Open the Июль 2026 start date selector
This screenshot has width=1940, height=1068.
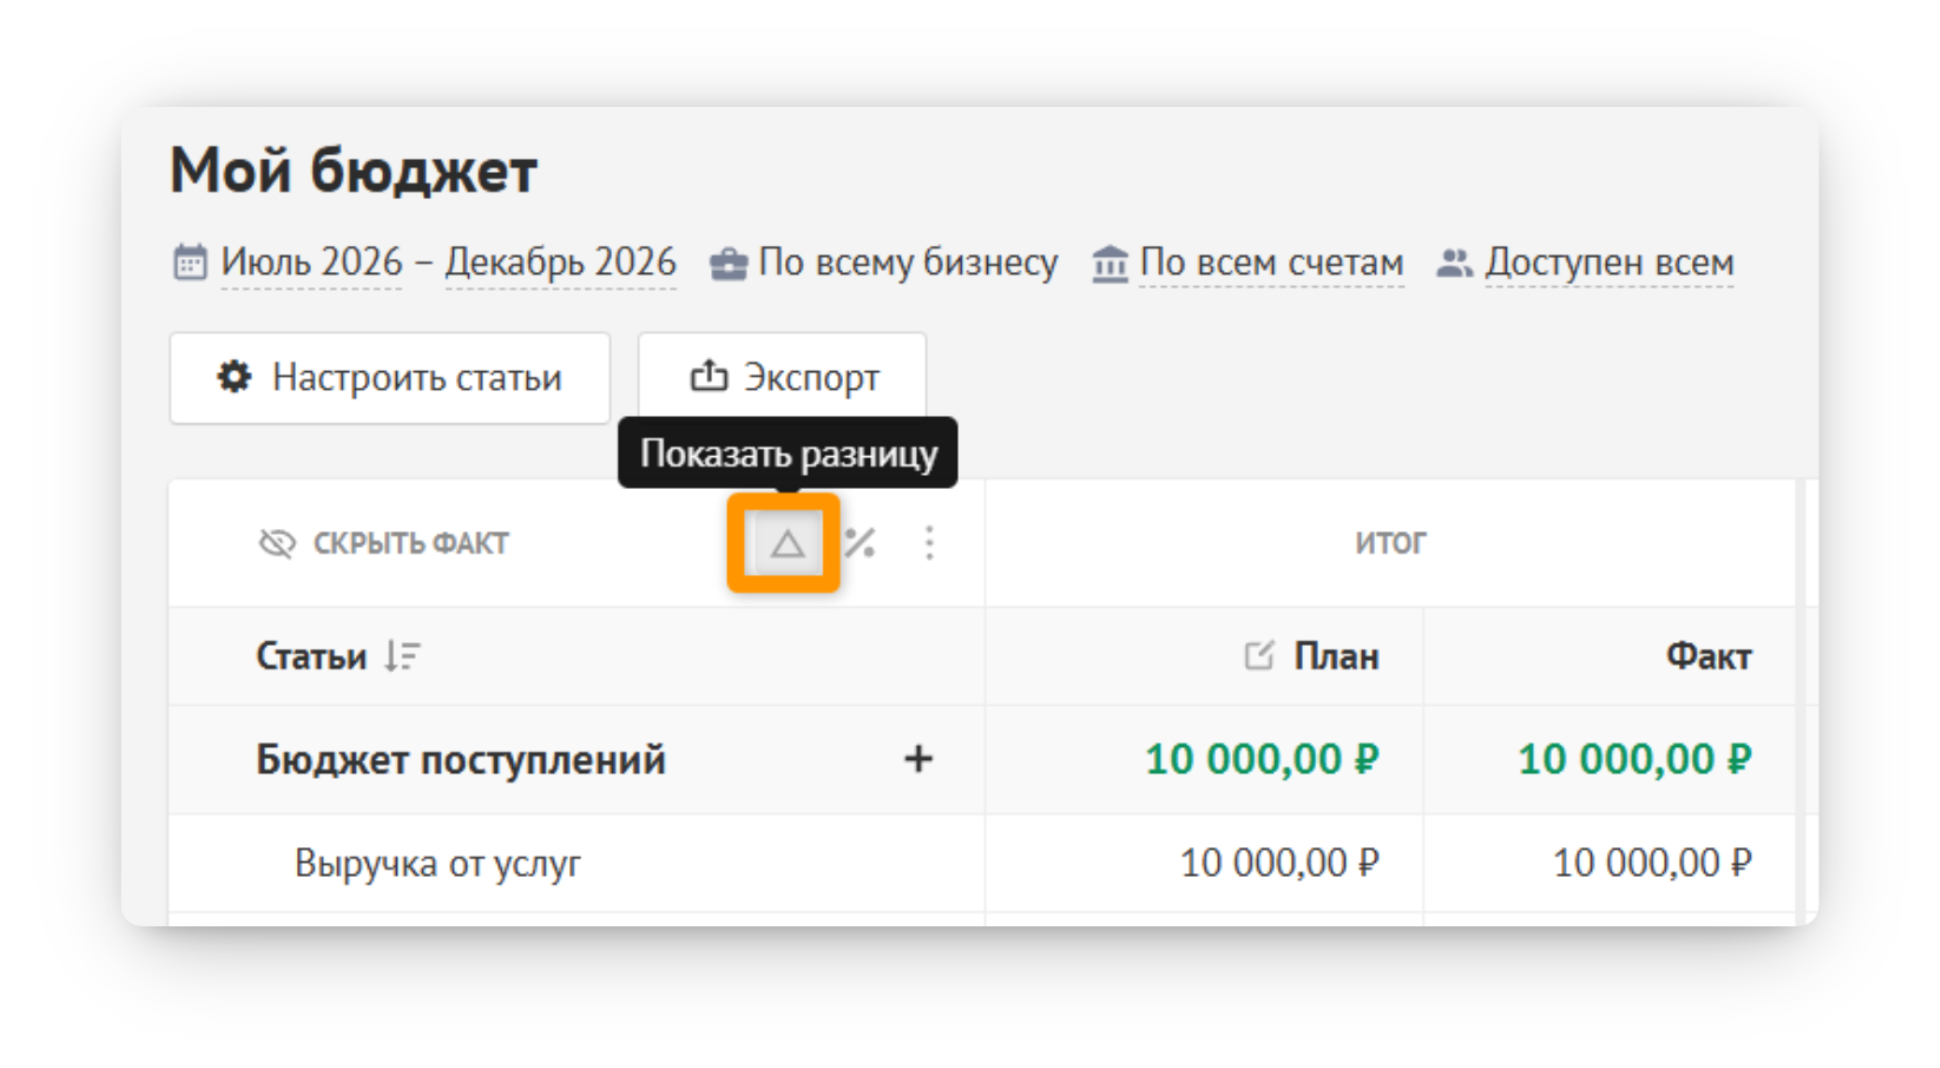tap(311, 263)
